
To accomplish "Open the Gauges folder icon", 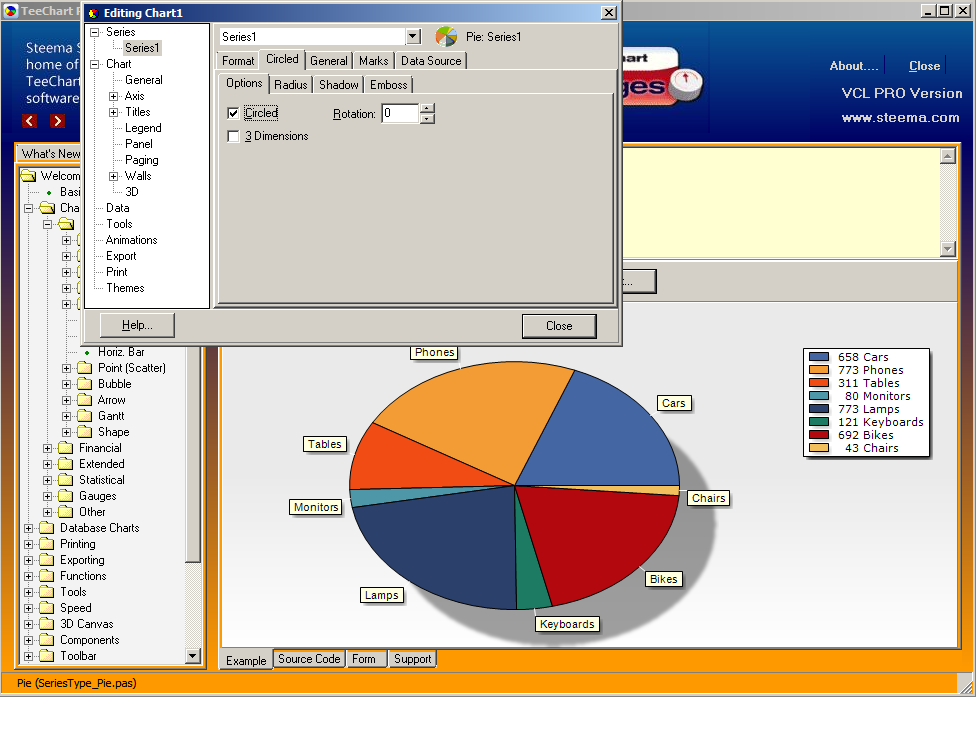I will pos(66,496).
